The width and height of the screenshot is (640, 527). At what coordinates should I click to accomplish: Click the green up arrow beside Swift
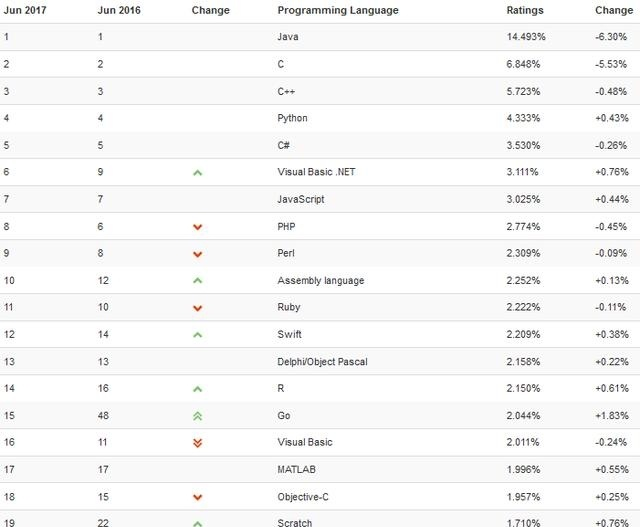[x=197, y=335]
